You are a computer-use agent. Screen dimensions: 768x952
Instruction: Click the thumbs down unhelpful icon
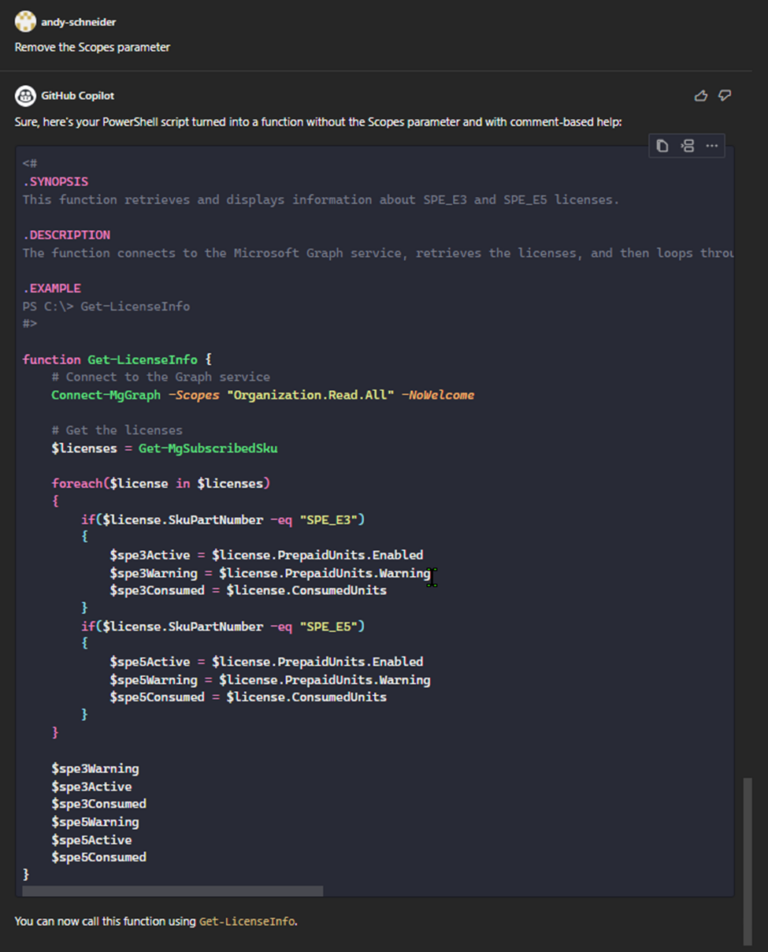(x=725, y=95)
